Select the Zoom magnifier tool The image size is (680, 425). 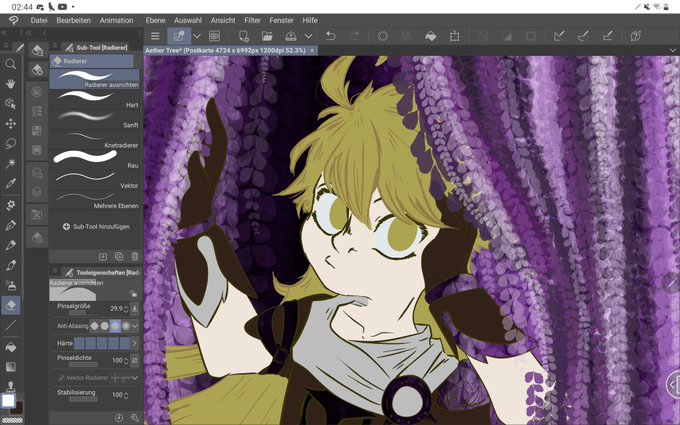click(x=10, y=64)
